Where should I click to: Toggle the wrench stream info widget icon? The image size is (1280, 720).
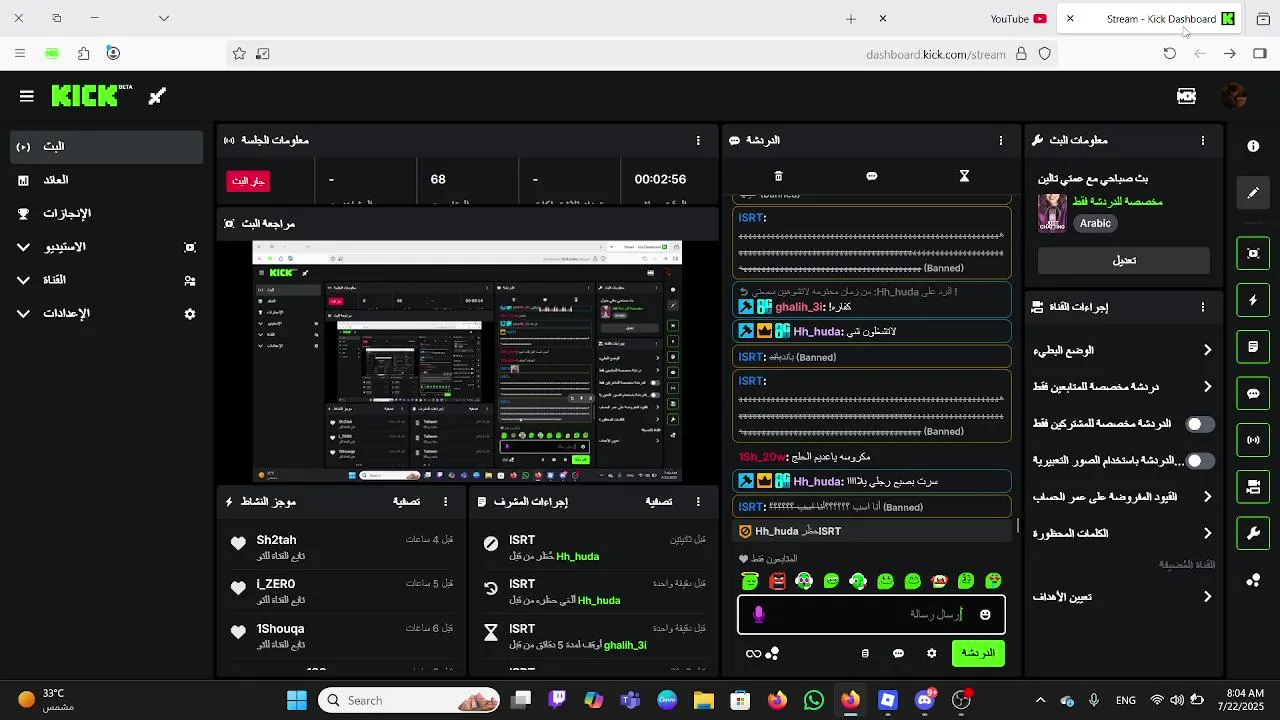(x=1253, y=533)
